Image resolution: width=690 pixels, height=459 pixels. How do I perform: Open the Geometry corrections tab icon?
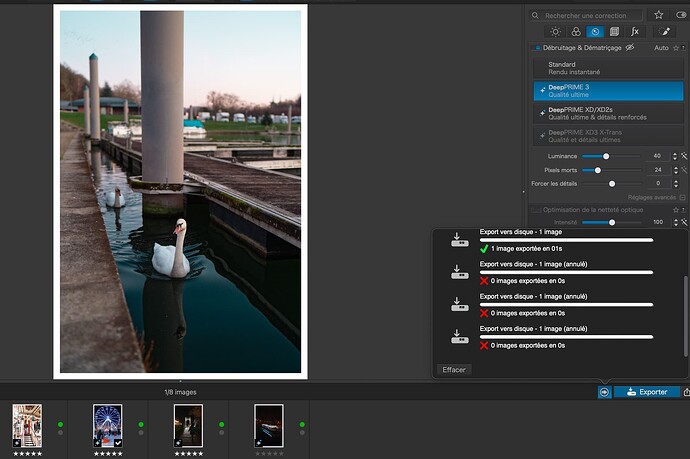(x=614, y=32)
